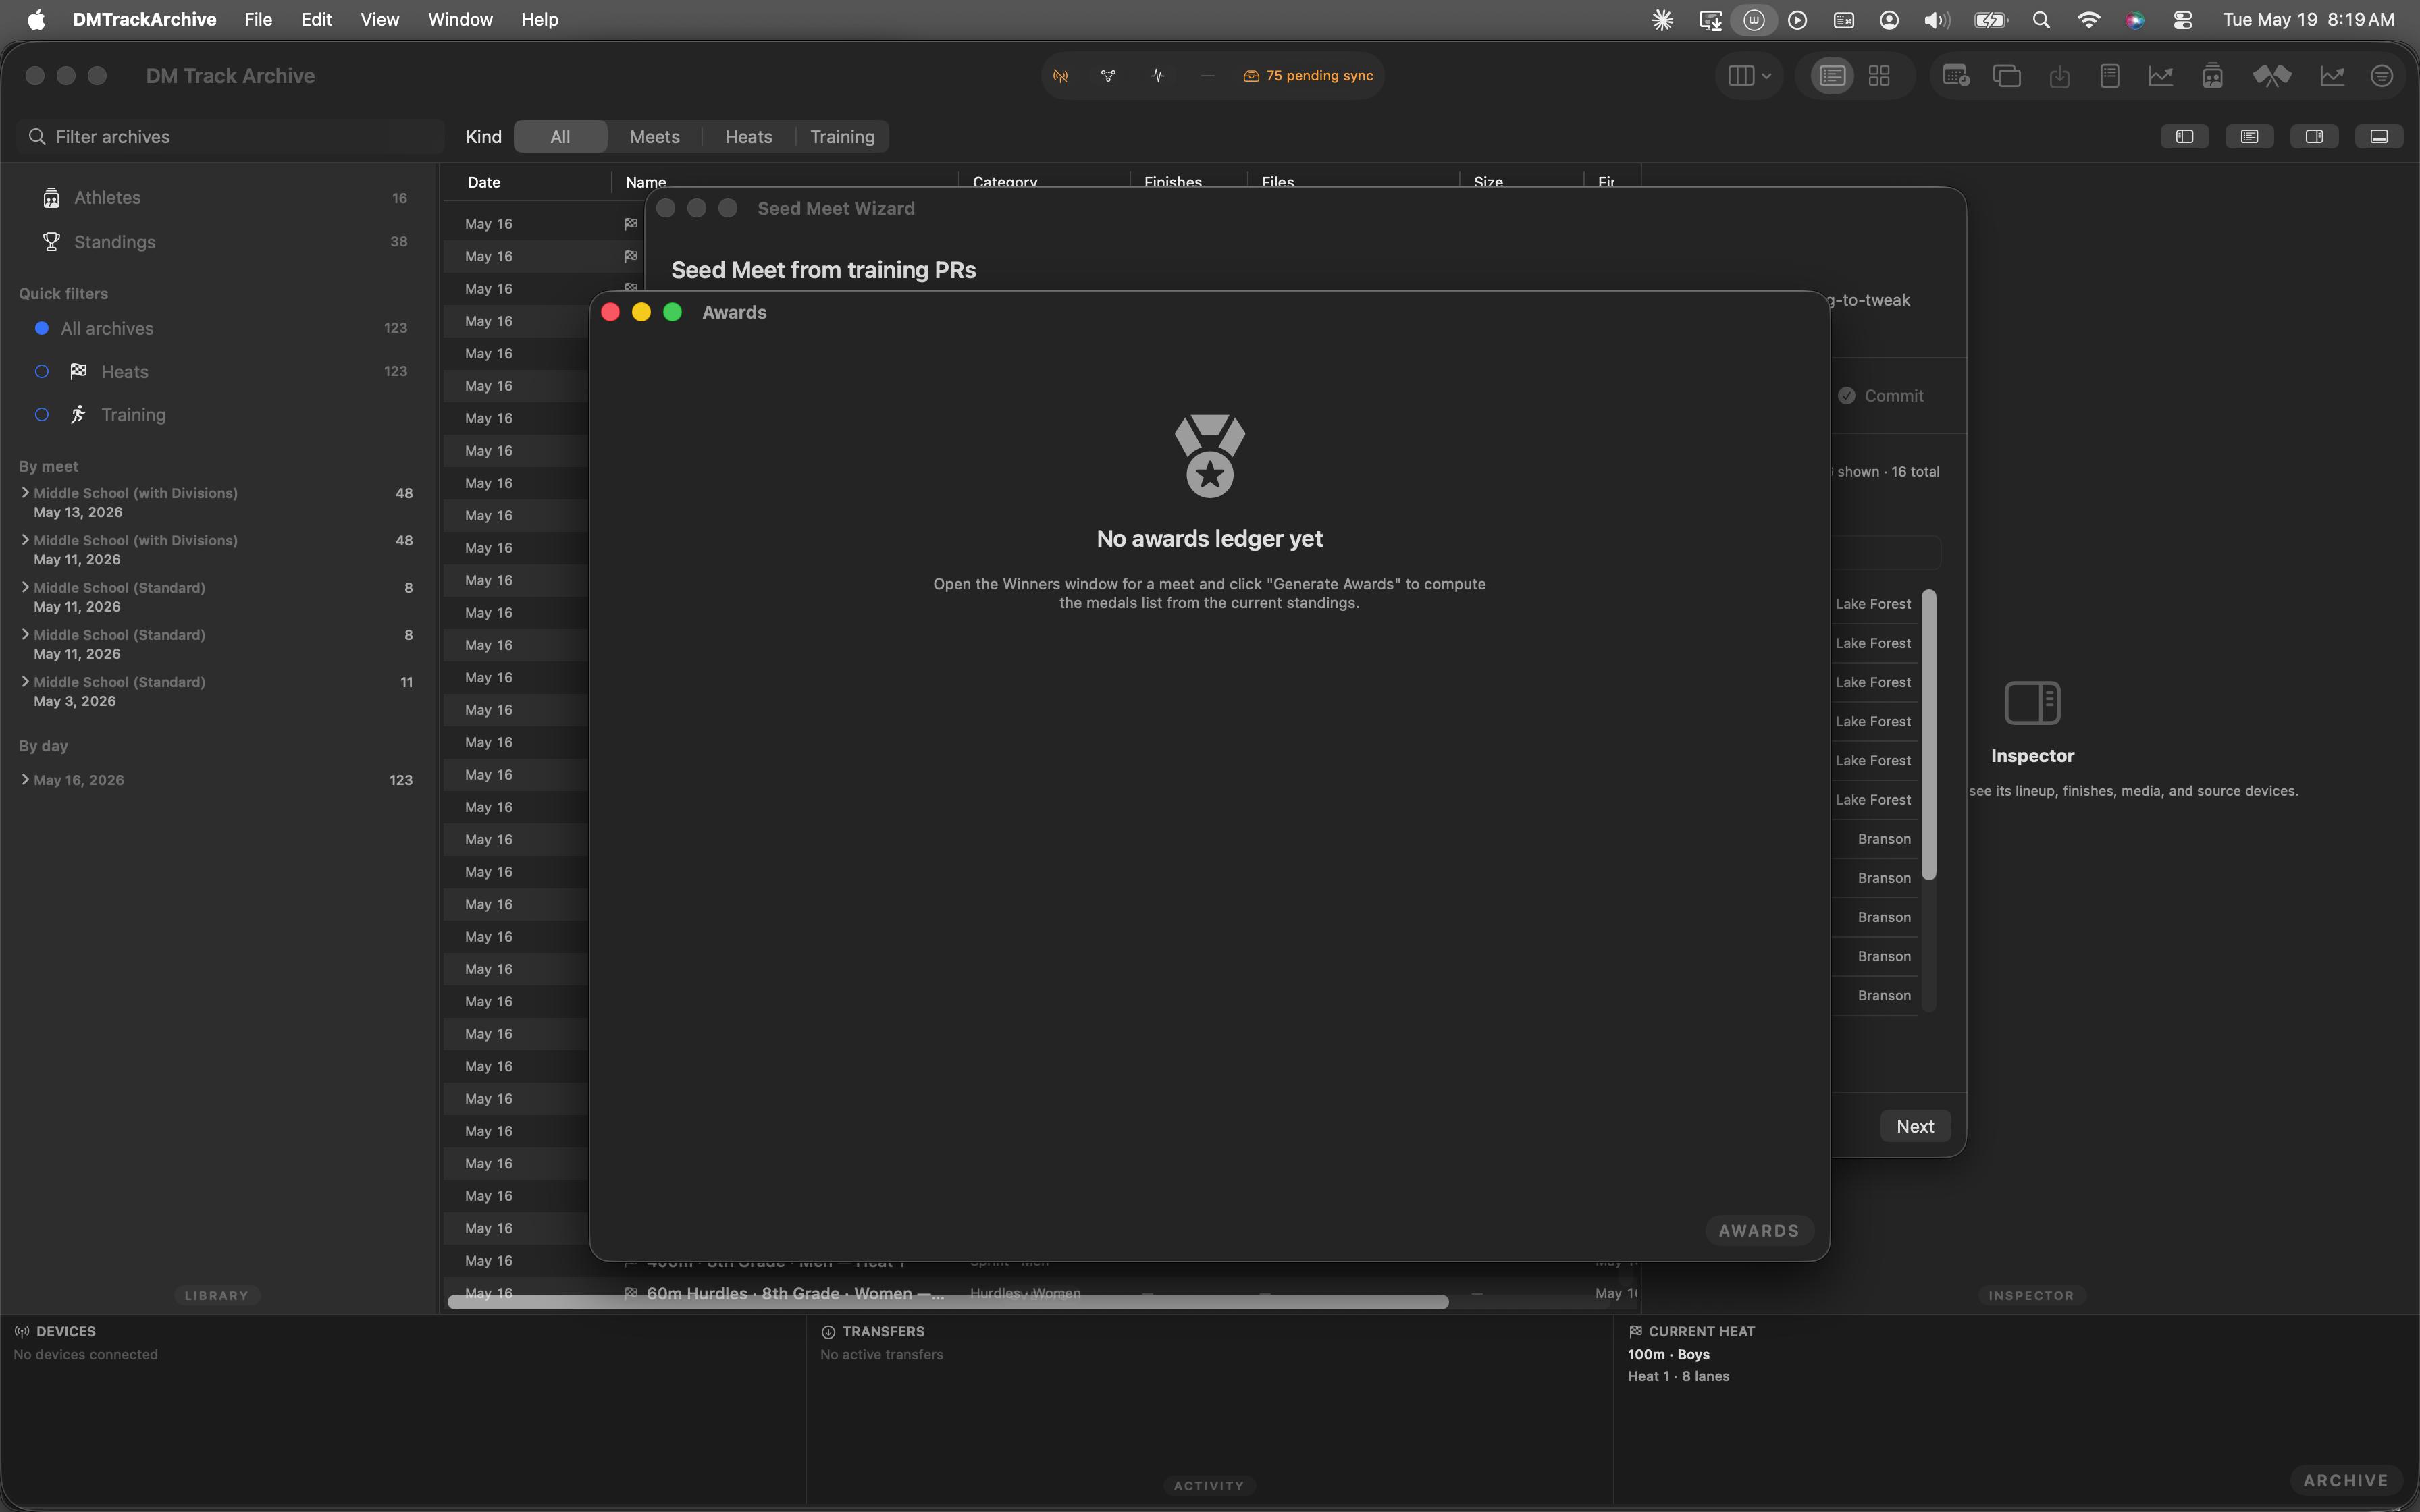Toggle the right inspector panel button

point(2314,137)
